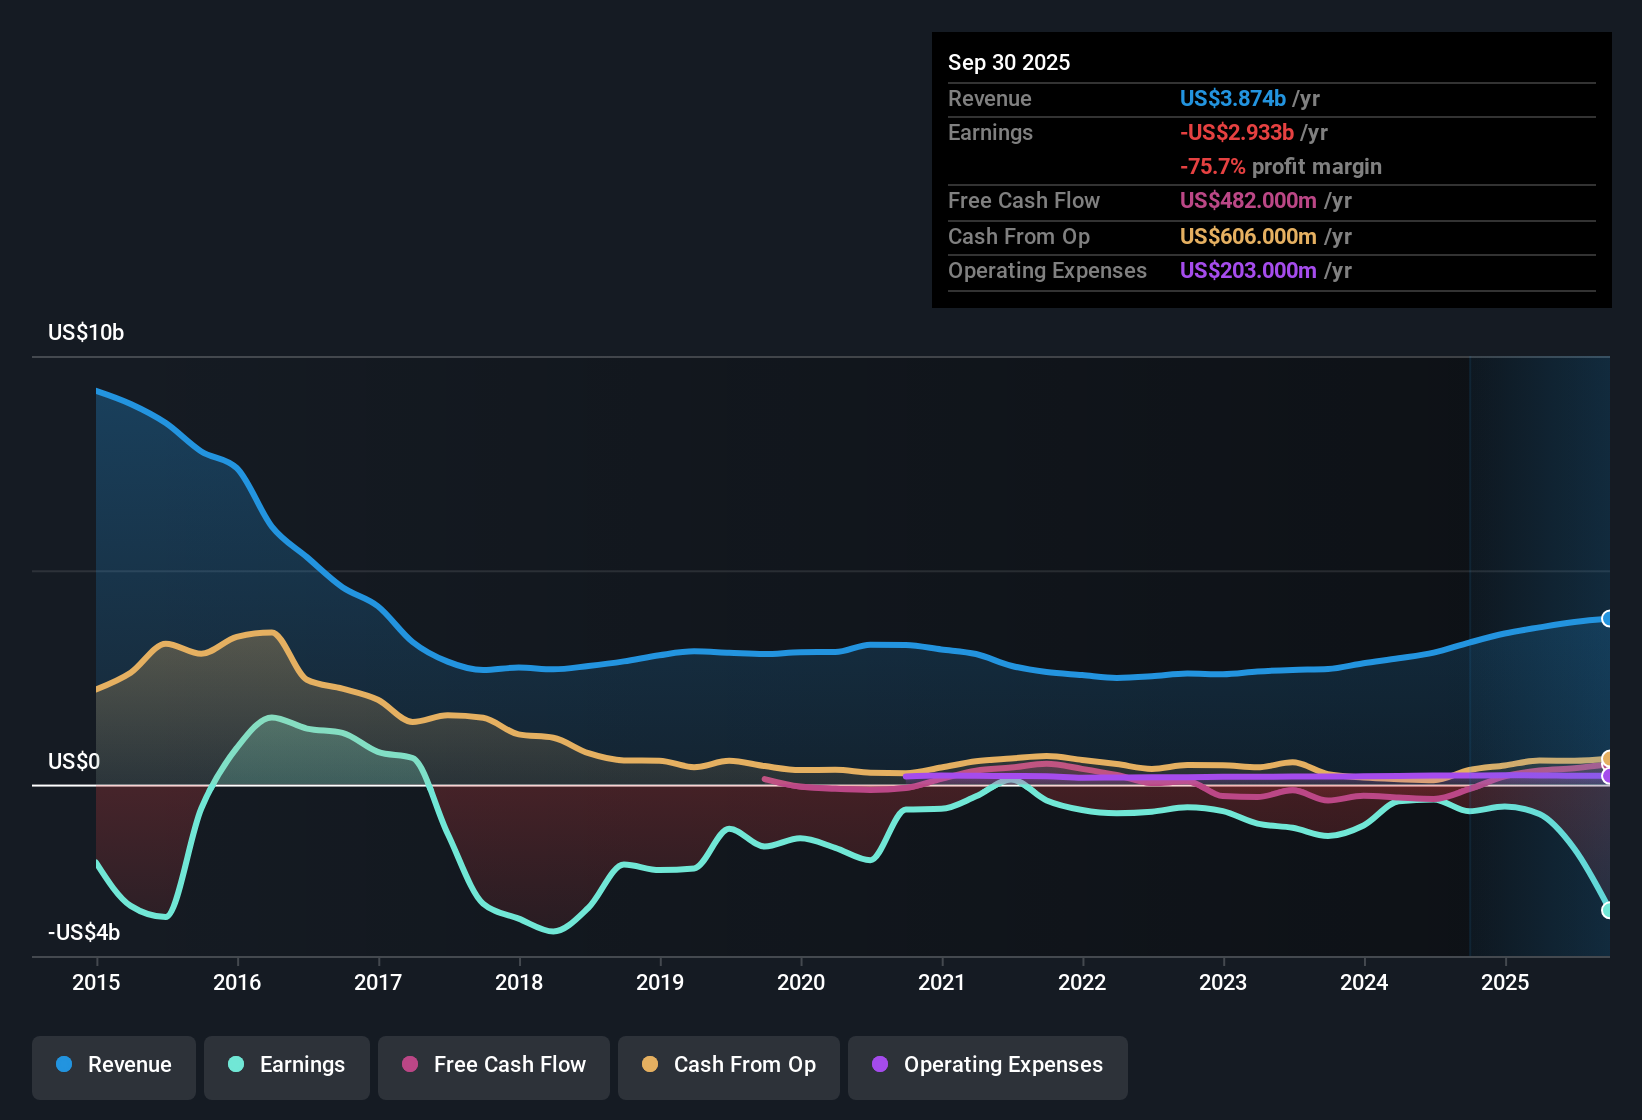This screenshot has height=1120, width=1642.
Task: Select the 2025 label on the x-axis
Action: coord(1506,983)
